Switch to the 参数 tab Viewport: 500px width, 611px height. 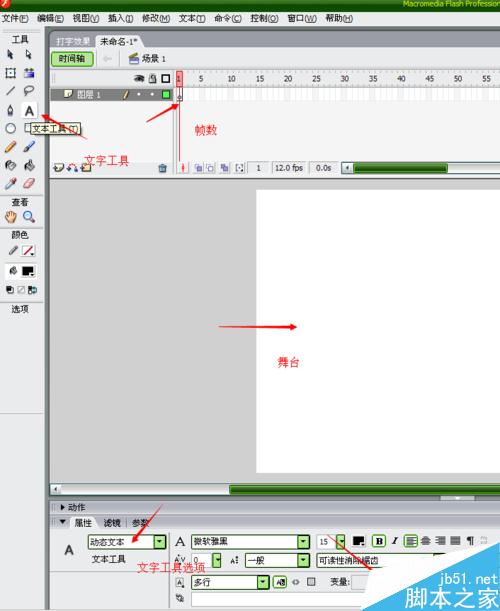coord(140,523)
